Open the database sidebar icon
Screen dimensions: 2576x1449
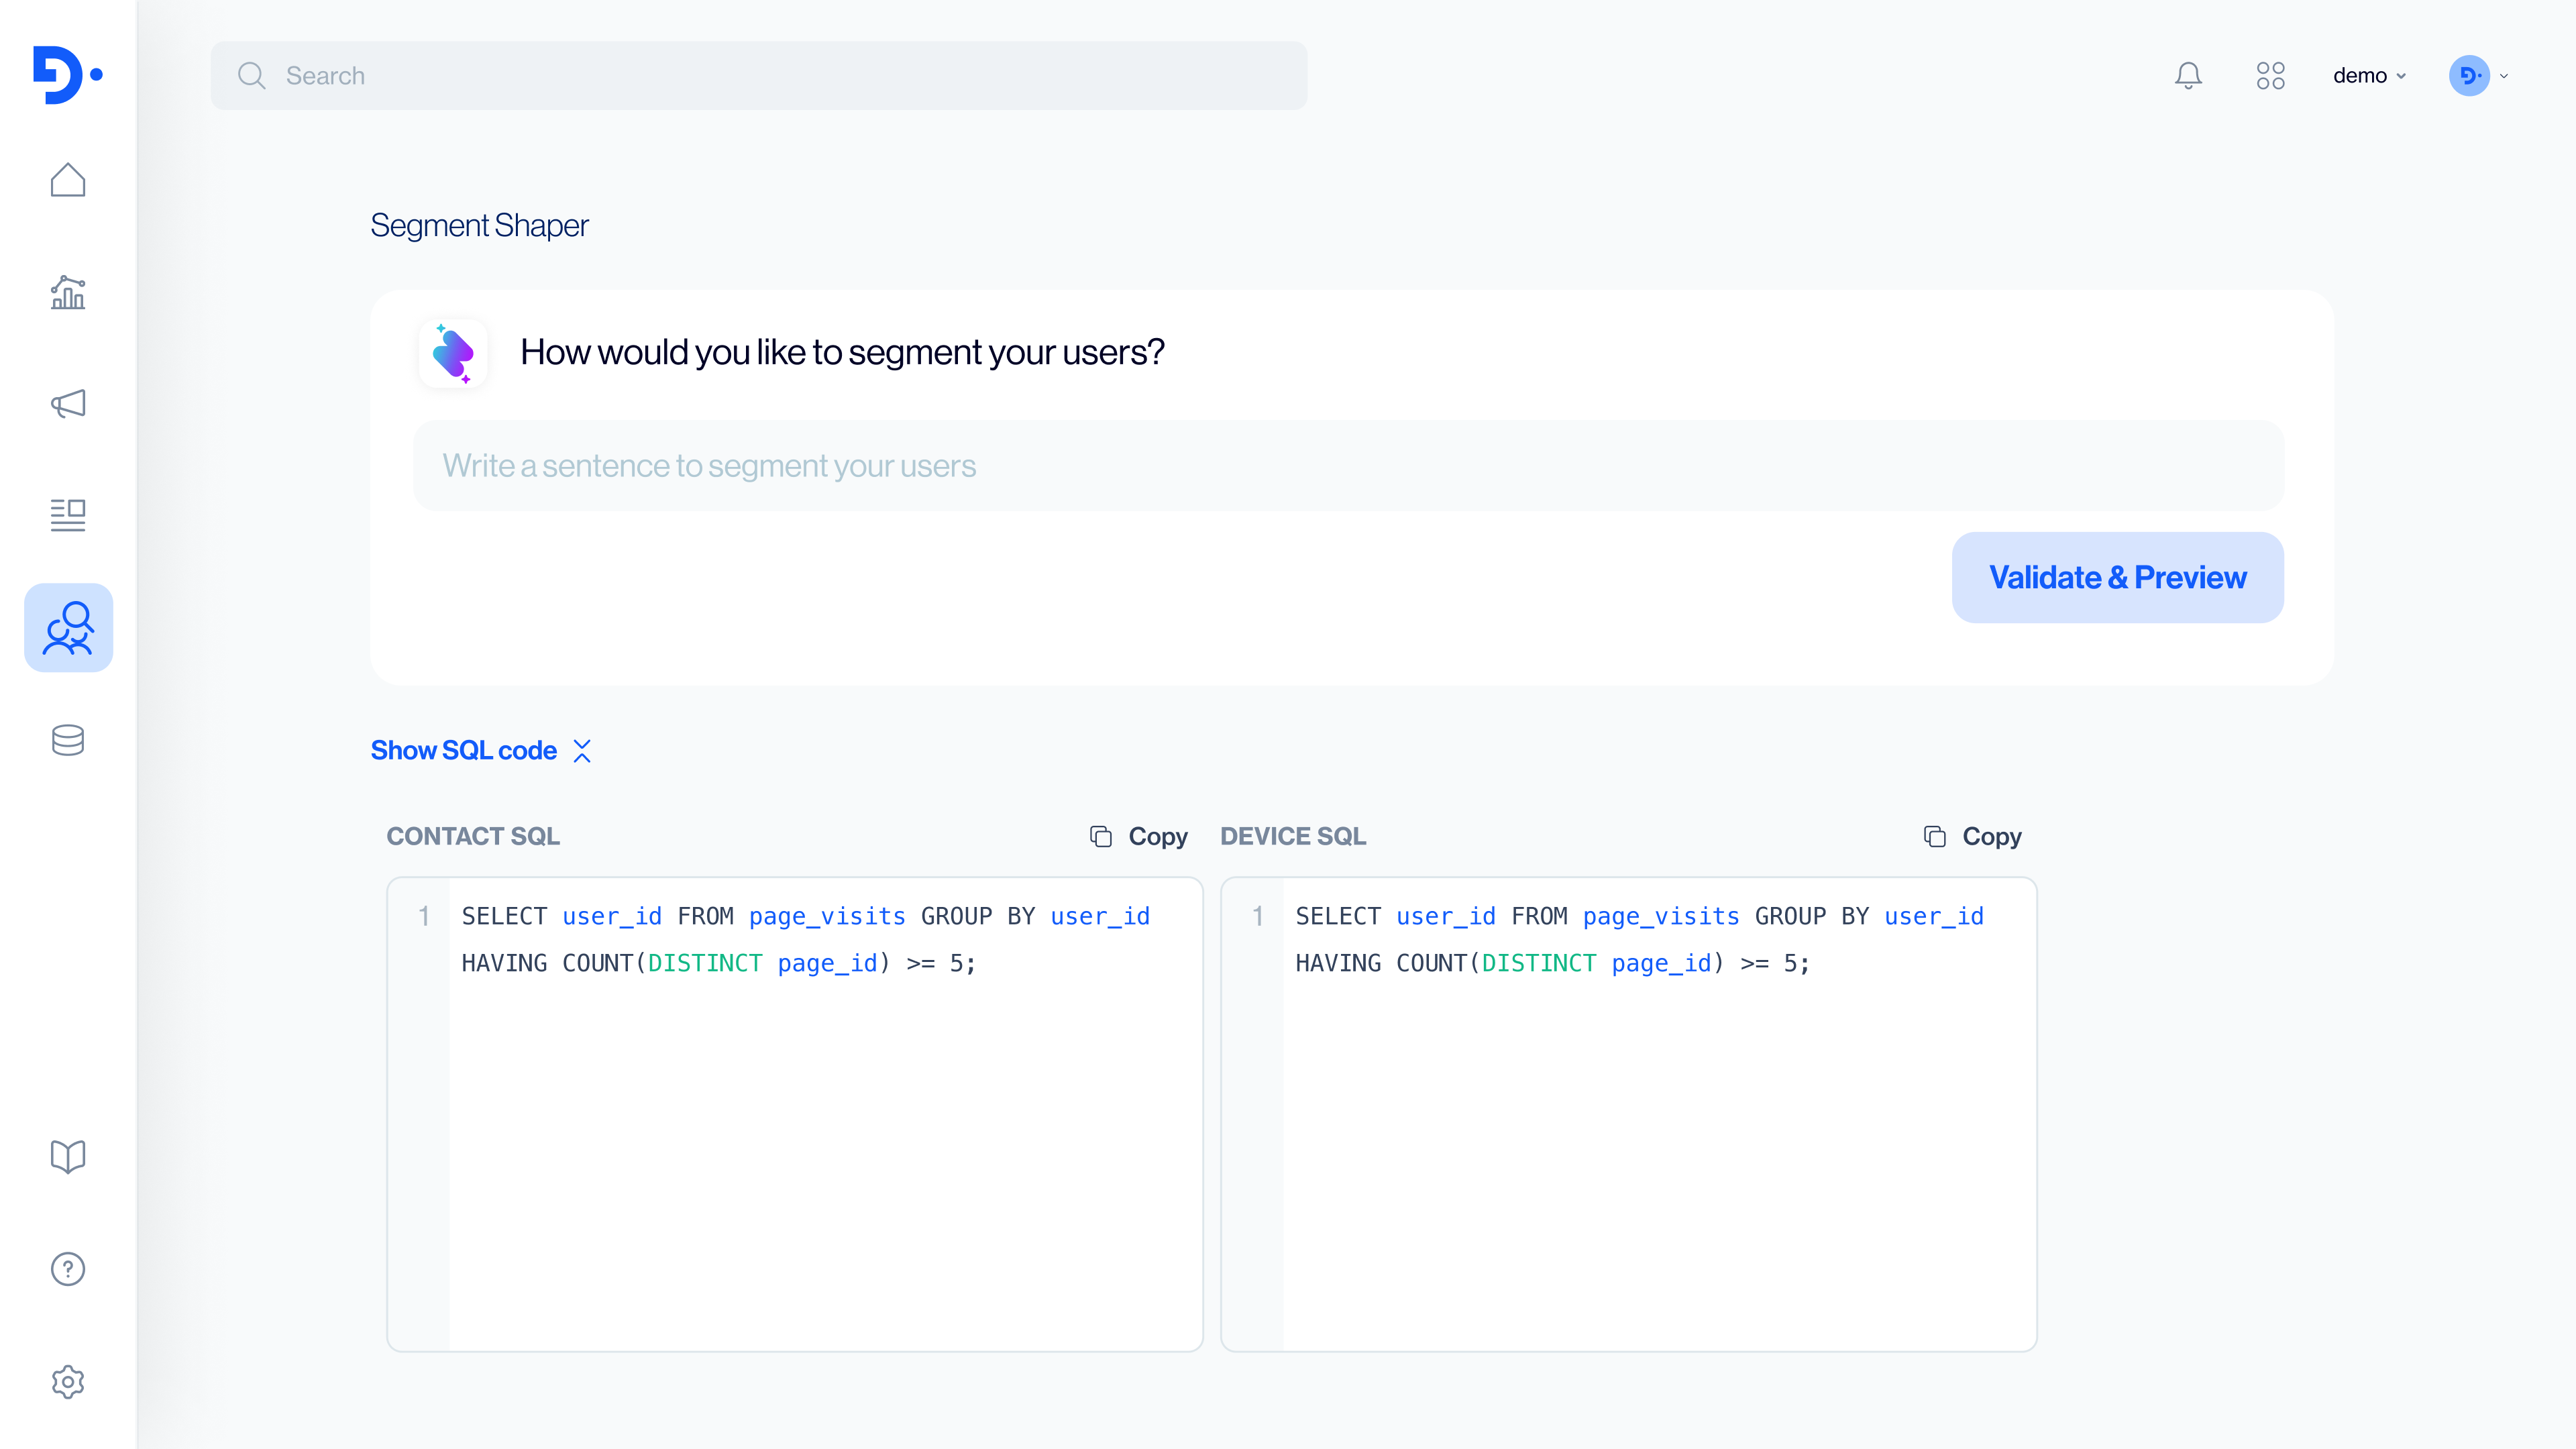point(68,740)
